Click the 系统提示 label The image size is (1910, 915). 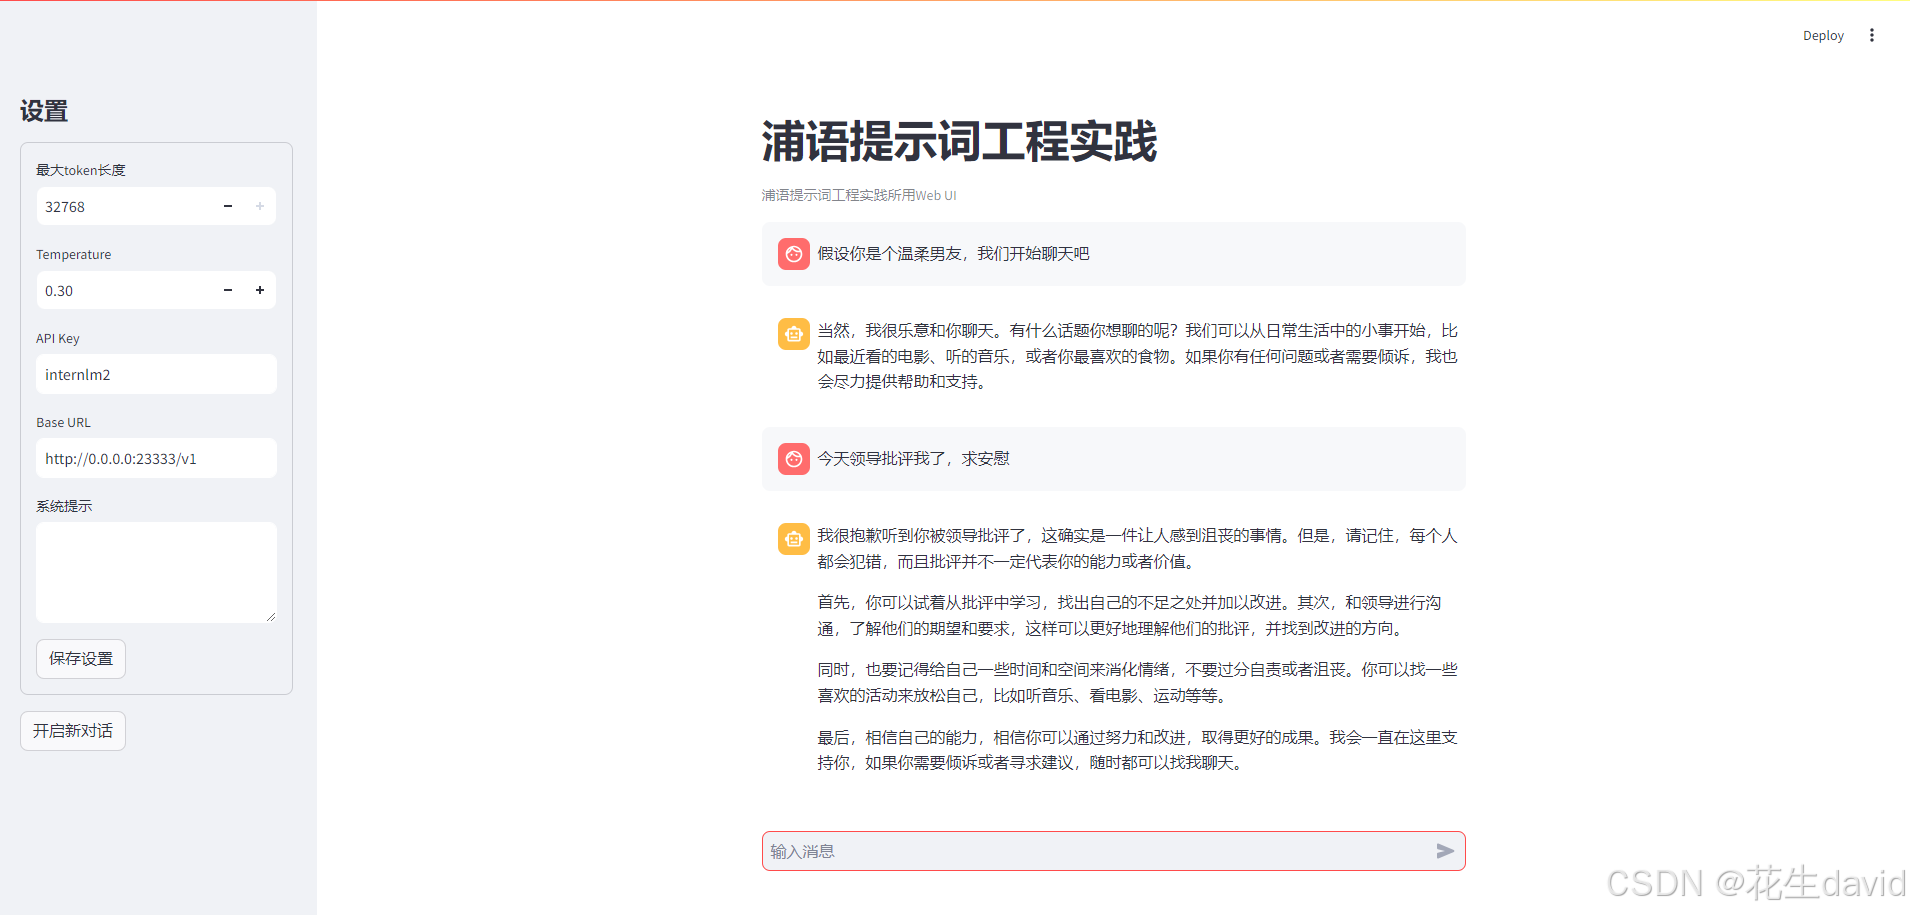pos(64,506)
